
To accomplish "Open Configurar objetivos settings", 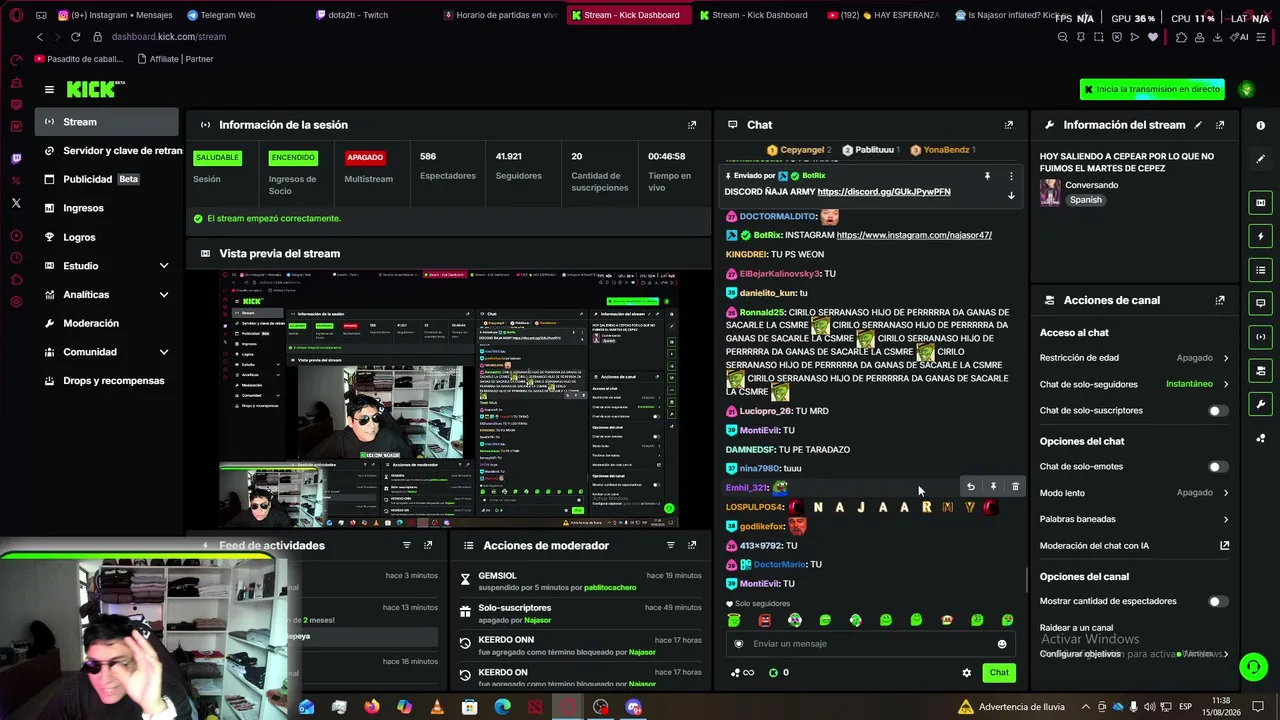I will tap(1134, 654).
